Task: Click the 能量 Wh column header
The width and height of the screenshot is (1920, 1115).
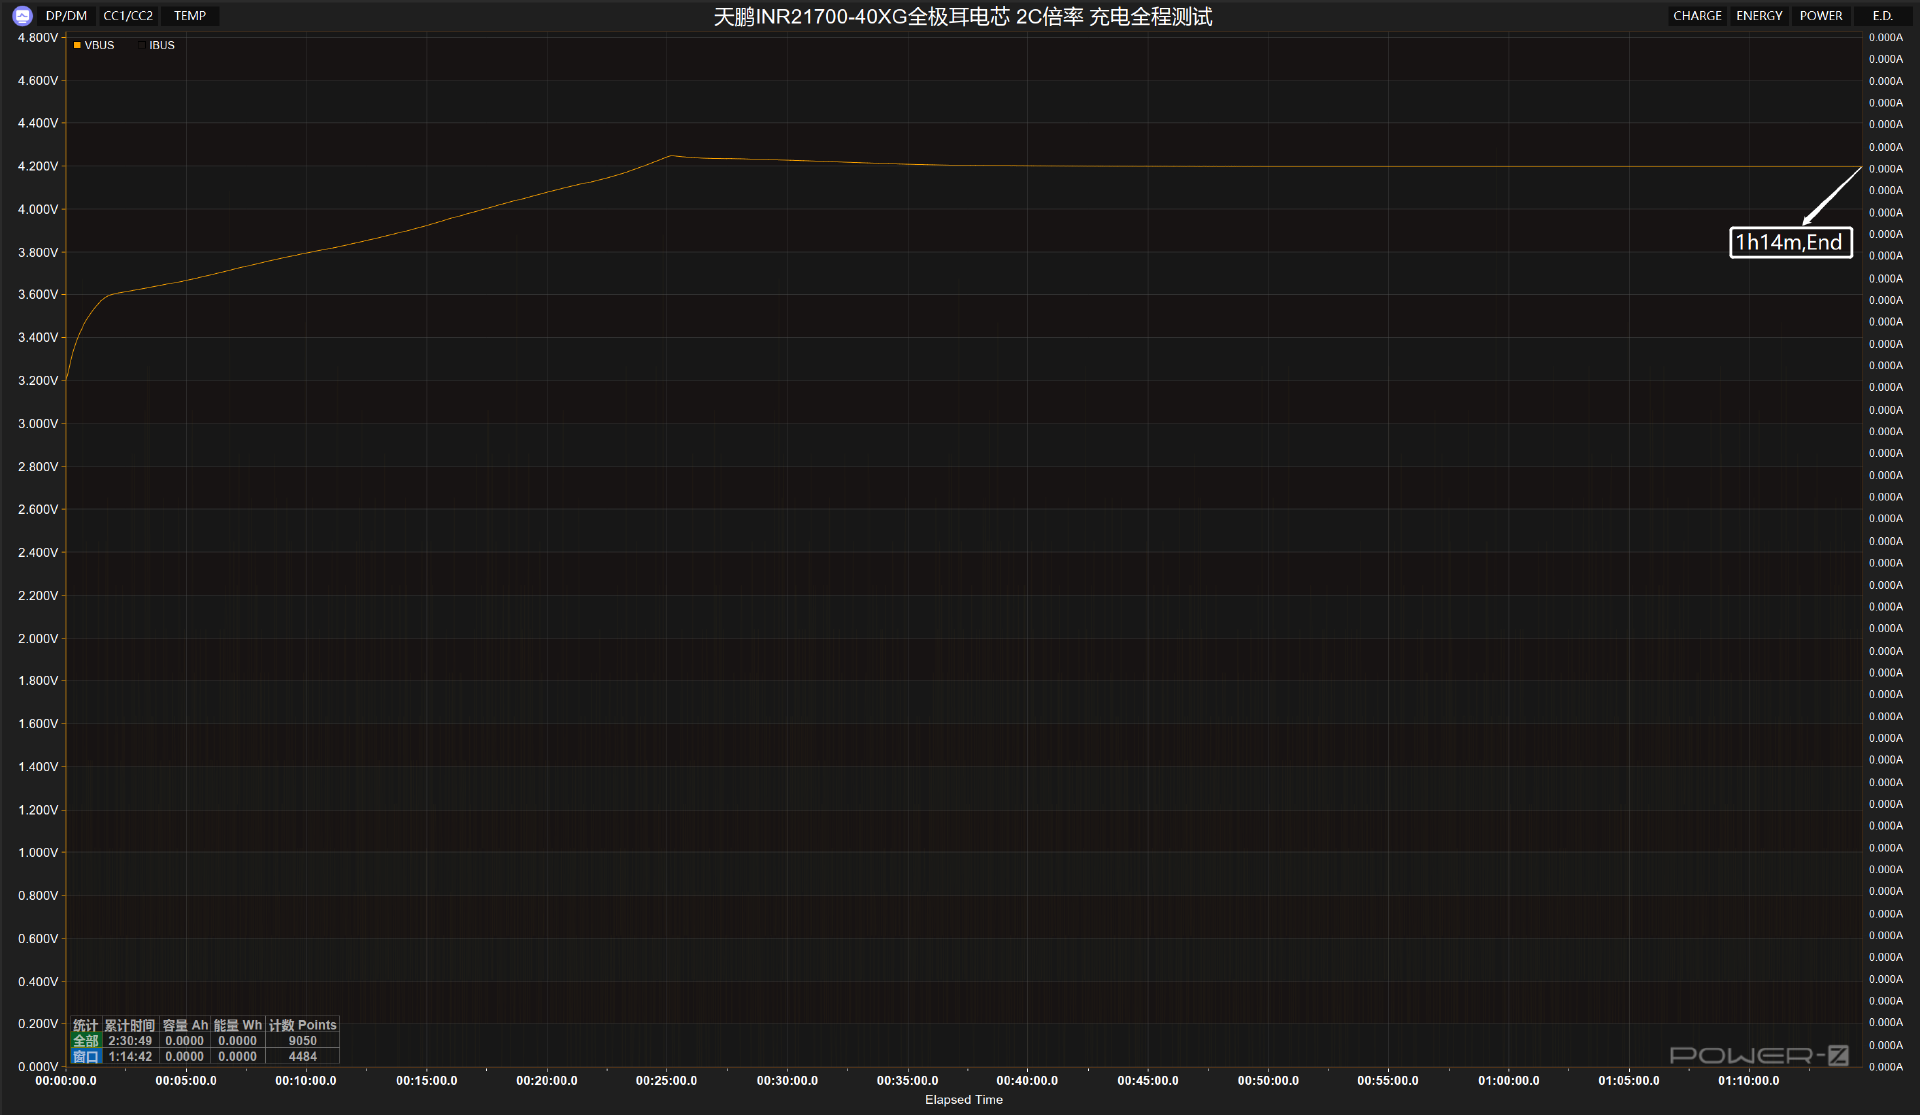Action: (238, 1025)
